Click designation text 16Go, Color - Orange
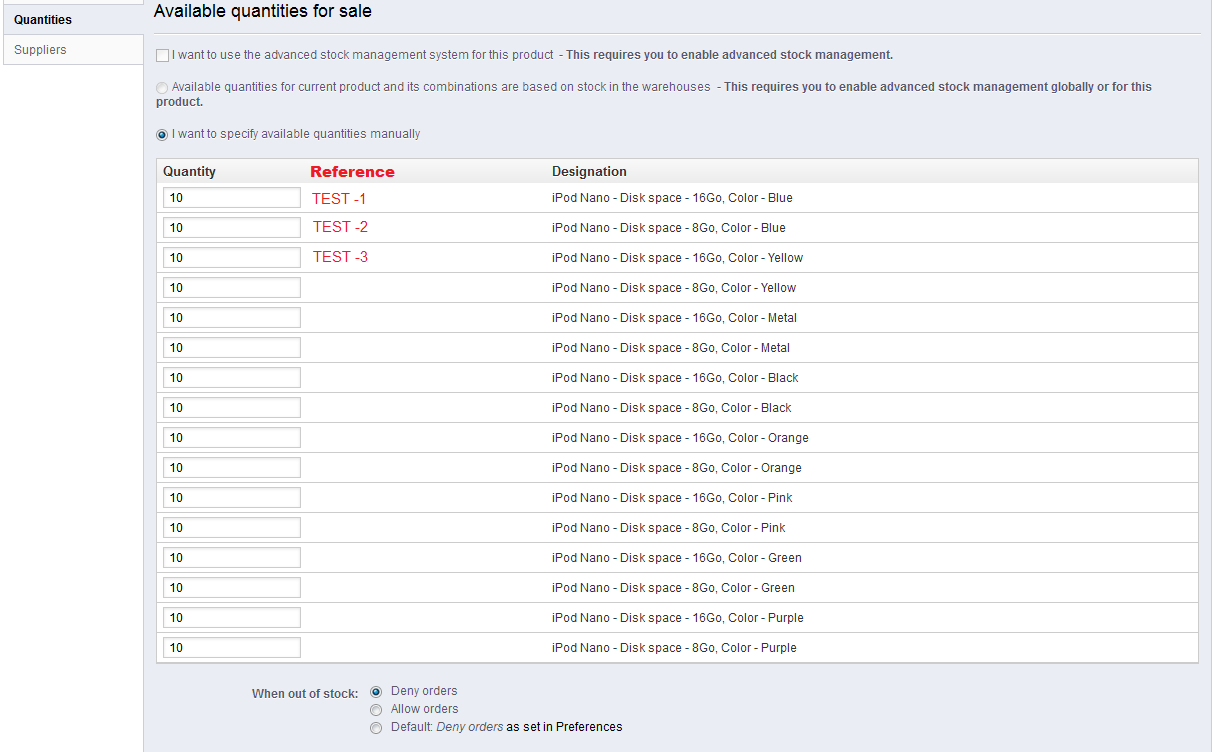Image resolution: width=1214 pixels, height=752 pixels. (x=680, y=438)
